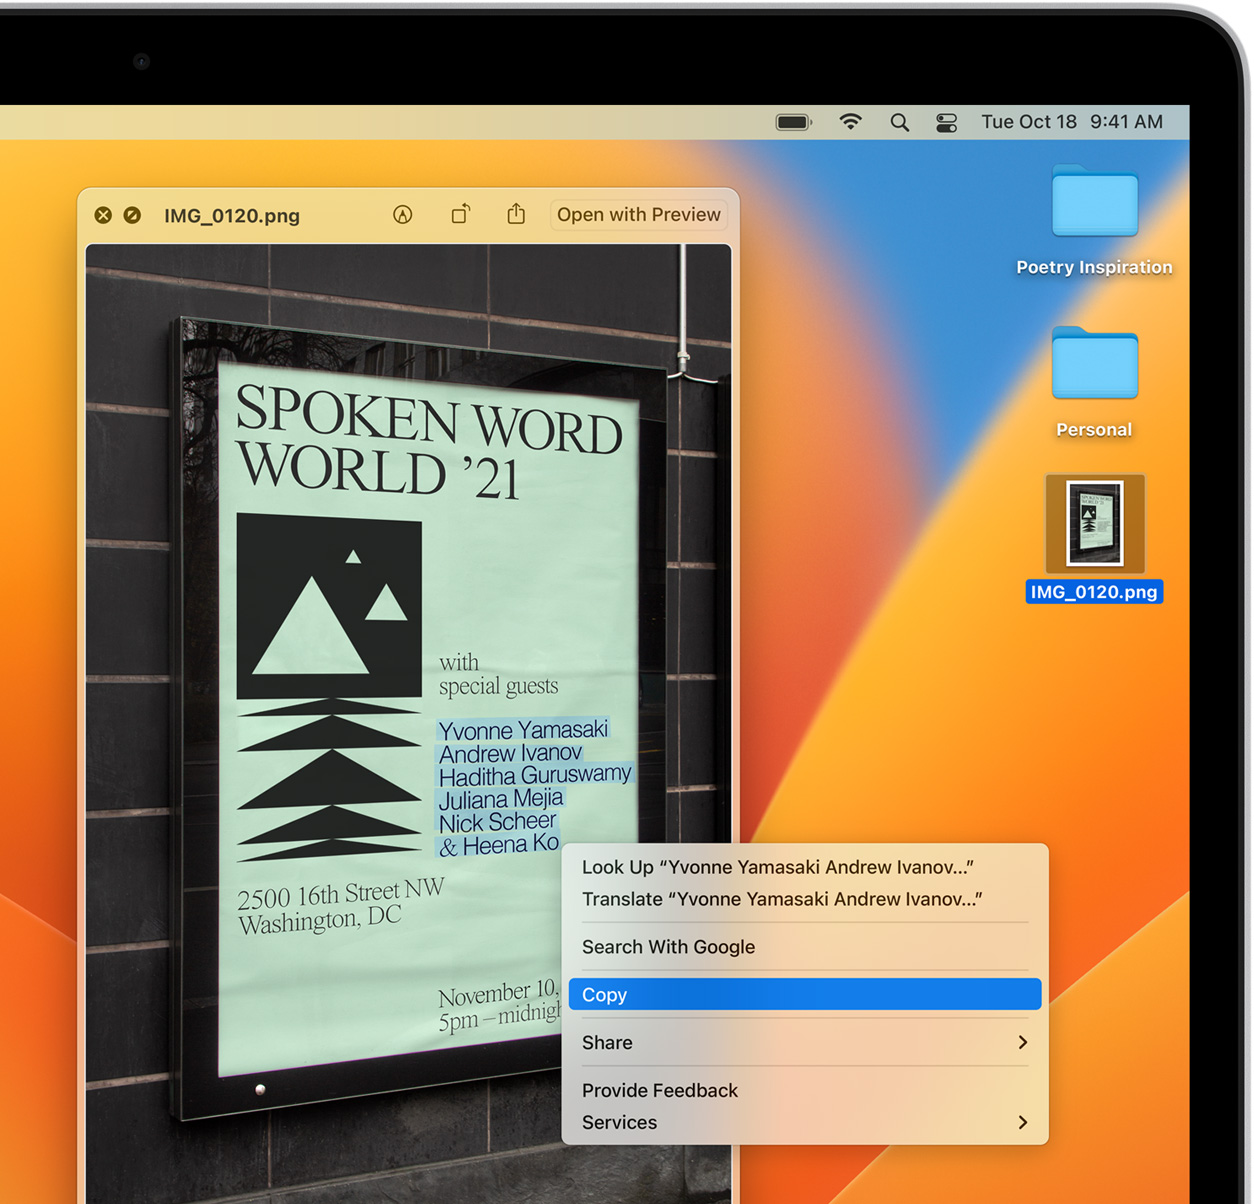Click Open with Preview button

coord(638,215)
